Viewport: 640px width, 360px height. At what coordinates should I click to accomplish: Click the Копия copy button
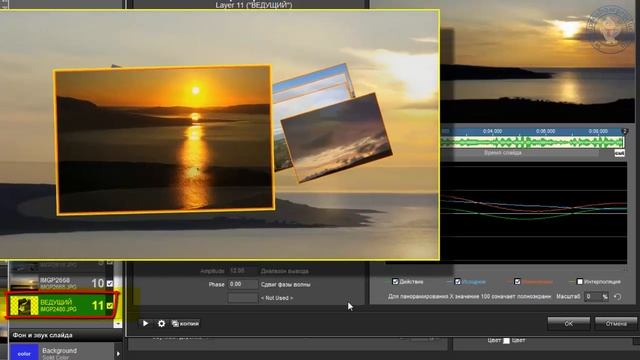[185, 323]
